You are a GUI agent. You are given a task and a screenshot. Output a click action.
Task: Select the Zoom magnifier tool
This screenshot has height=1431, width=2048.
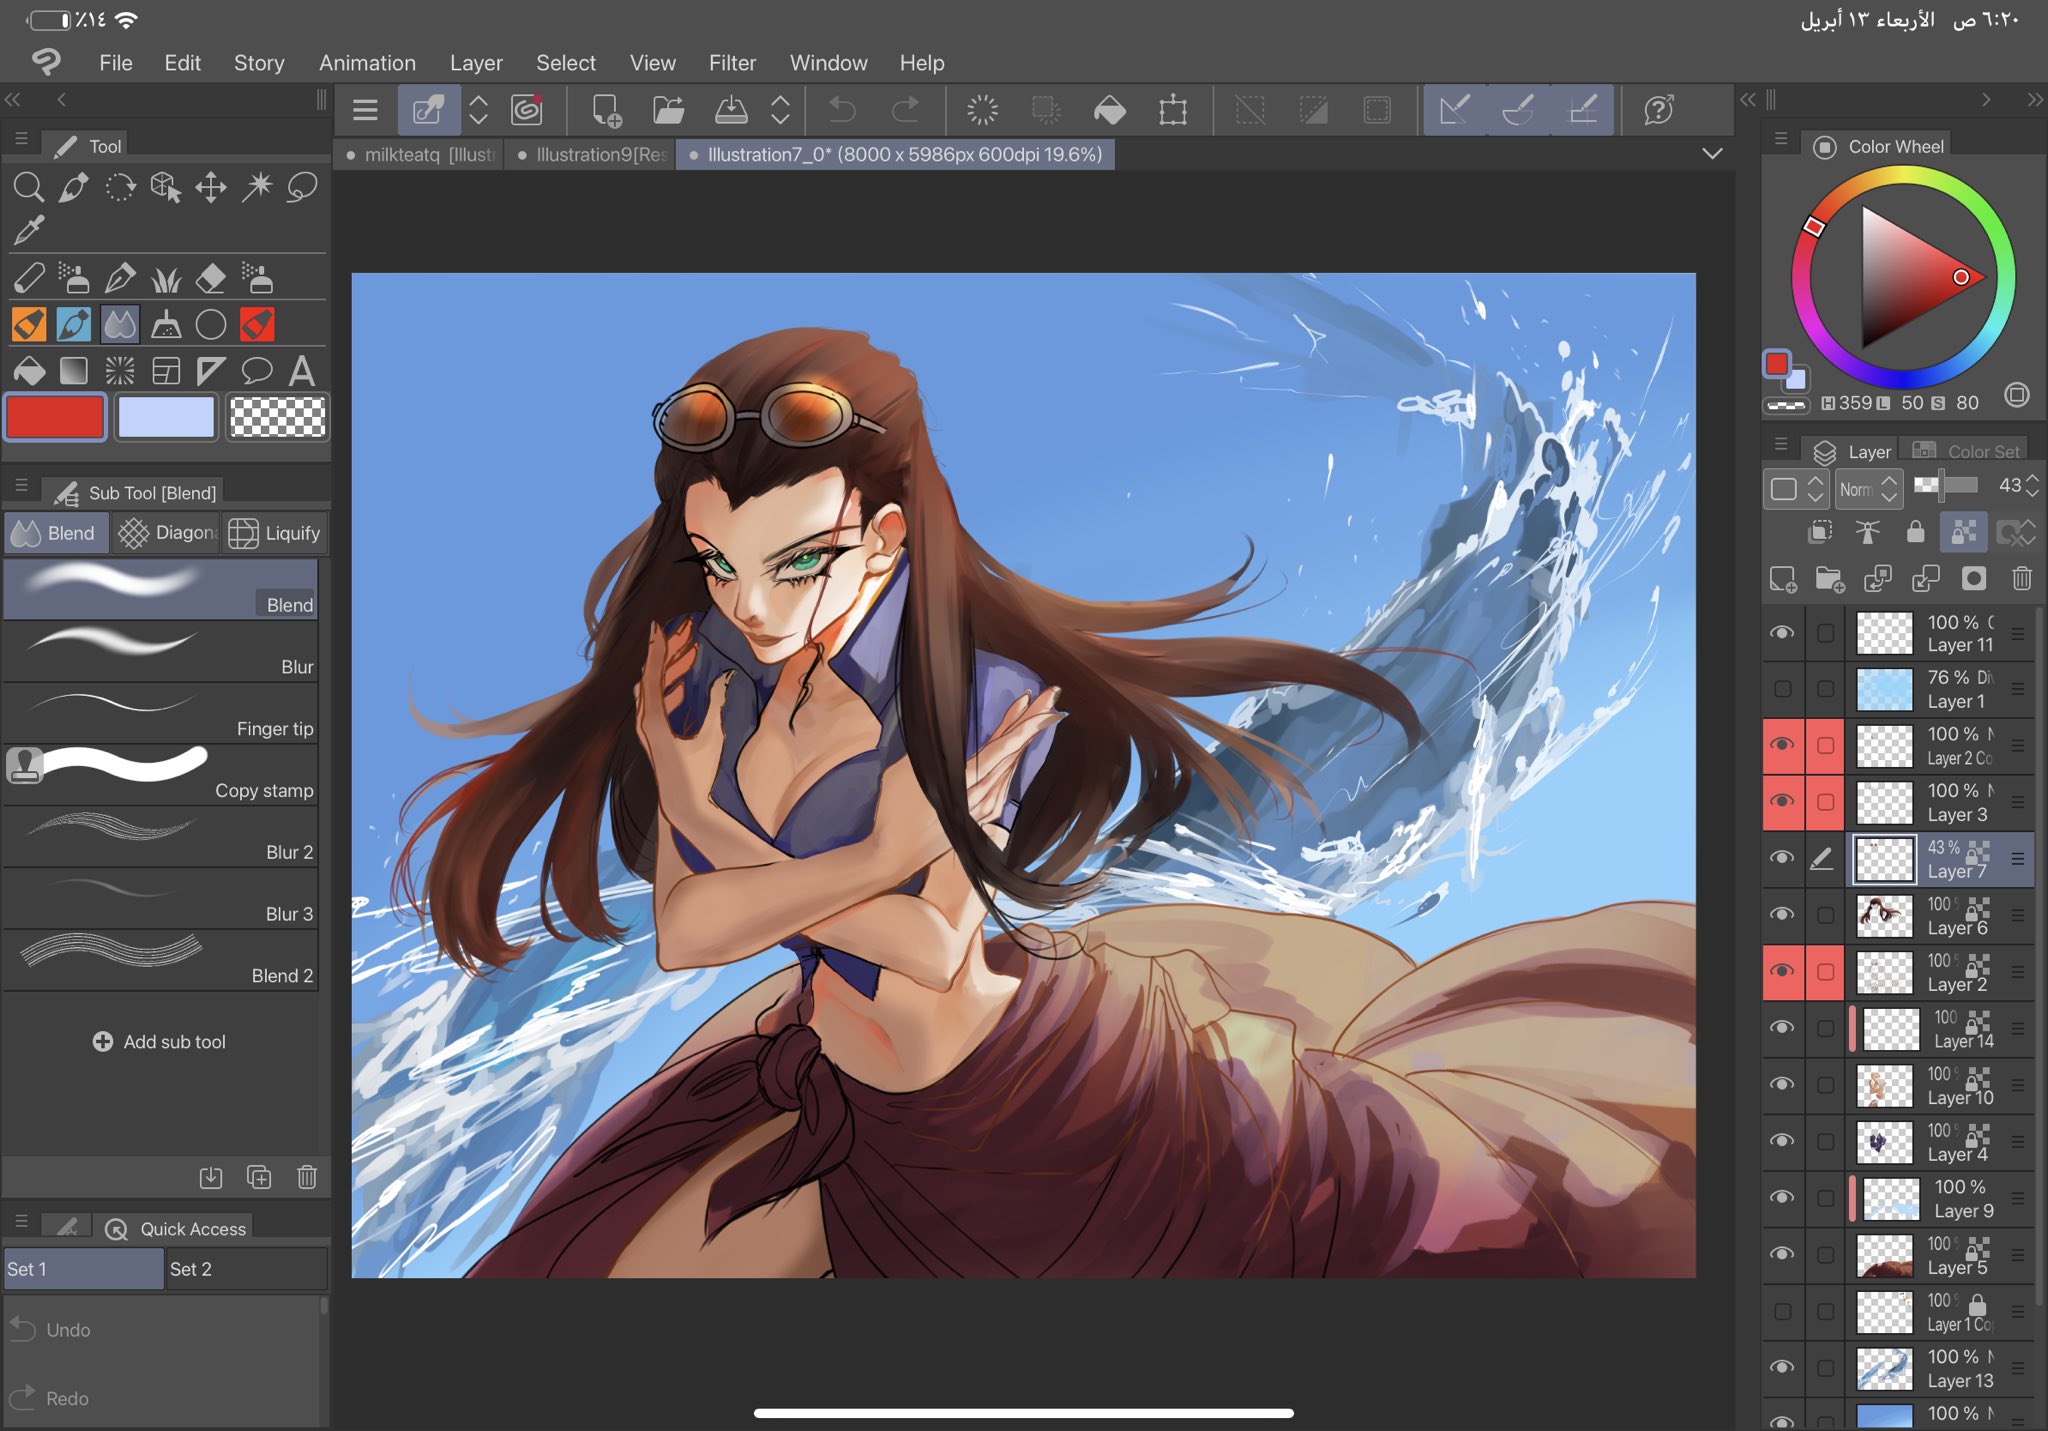coord(29,187)
